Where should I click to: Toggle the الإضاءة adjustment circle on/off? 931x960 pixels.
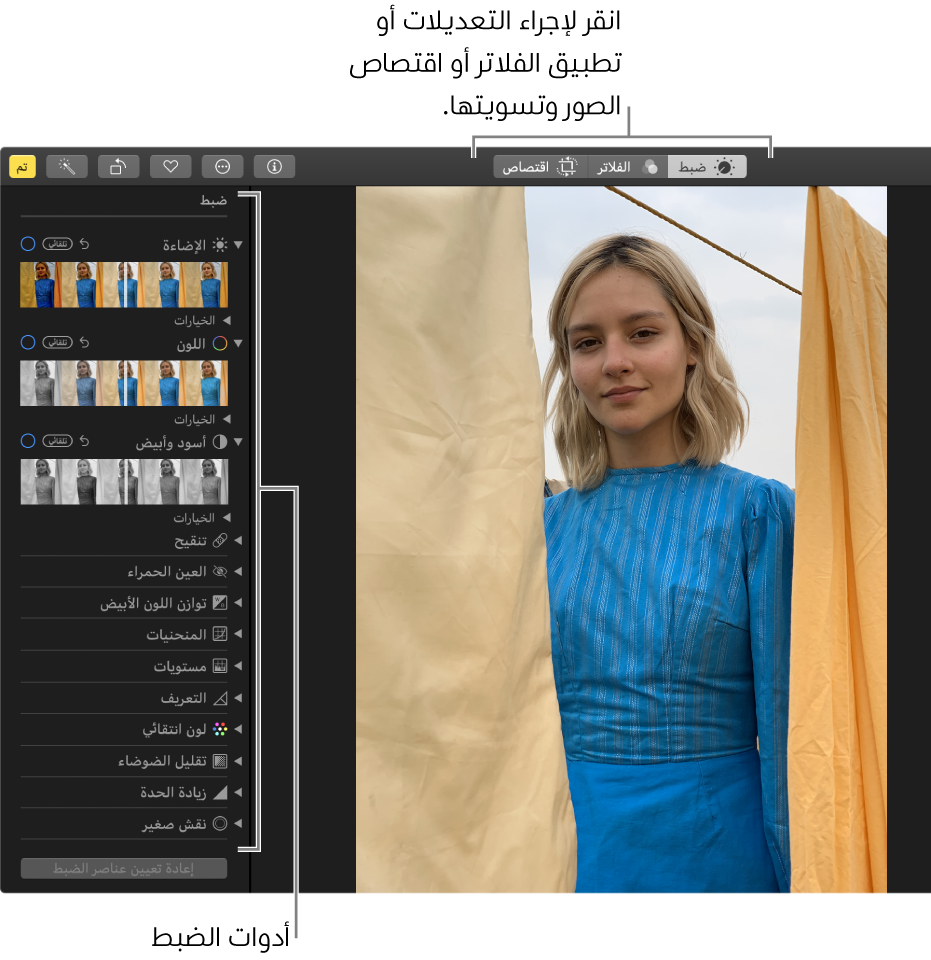coord(28,244)
